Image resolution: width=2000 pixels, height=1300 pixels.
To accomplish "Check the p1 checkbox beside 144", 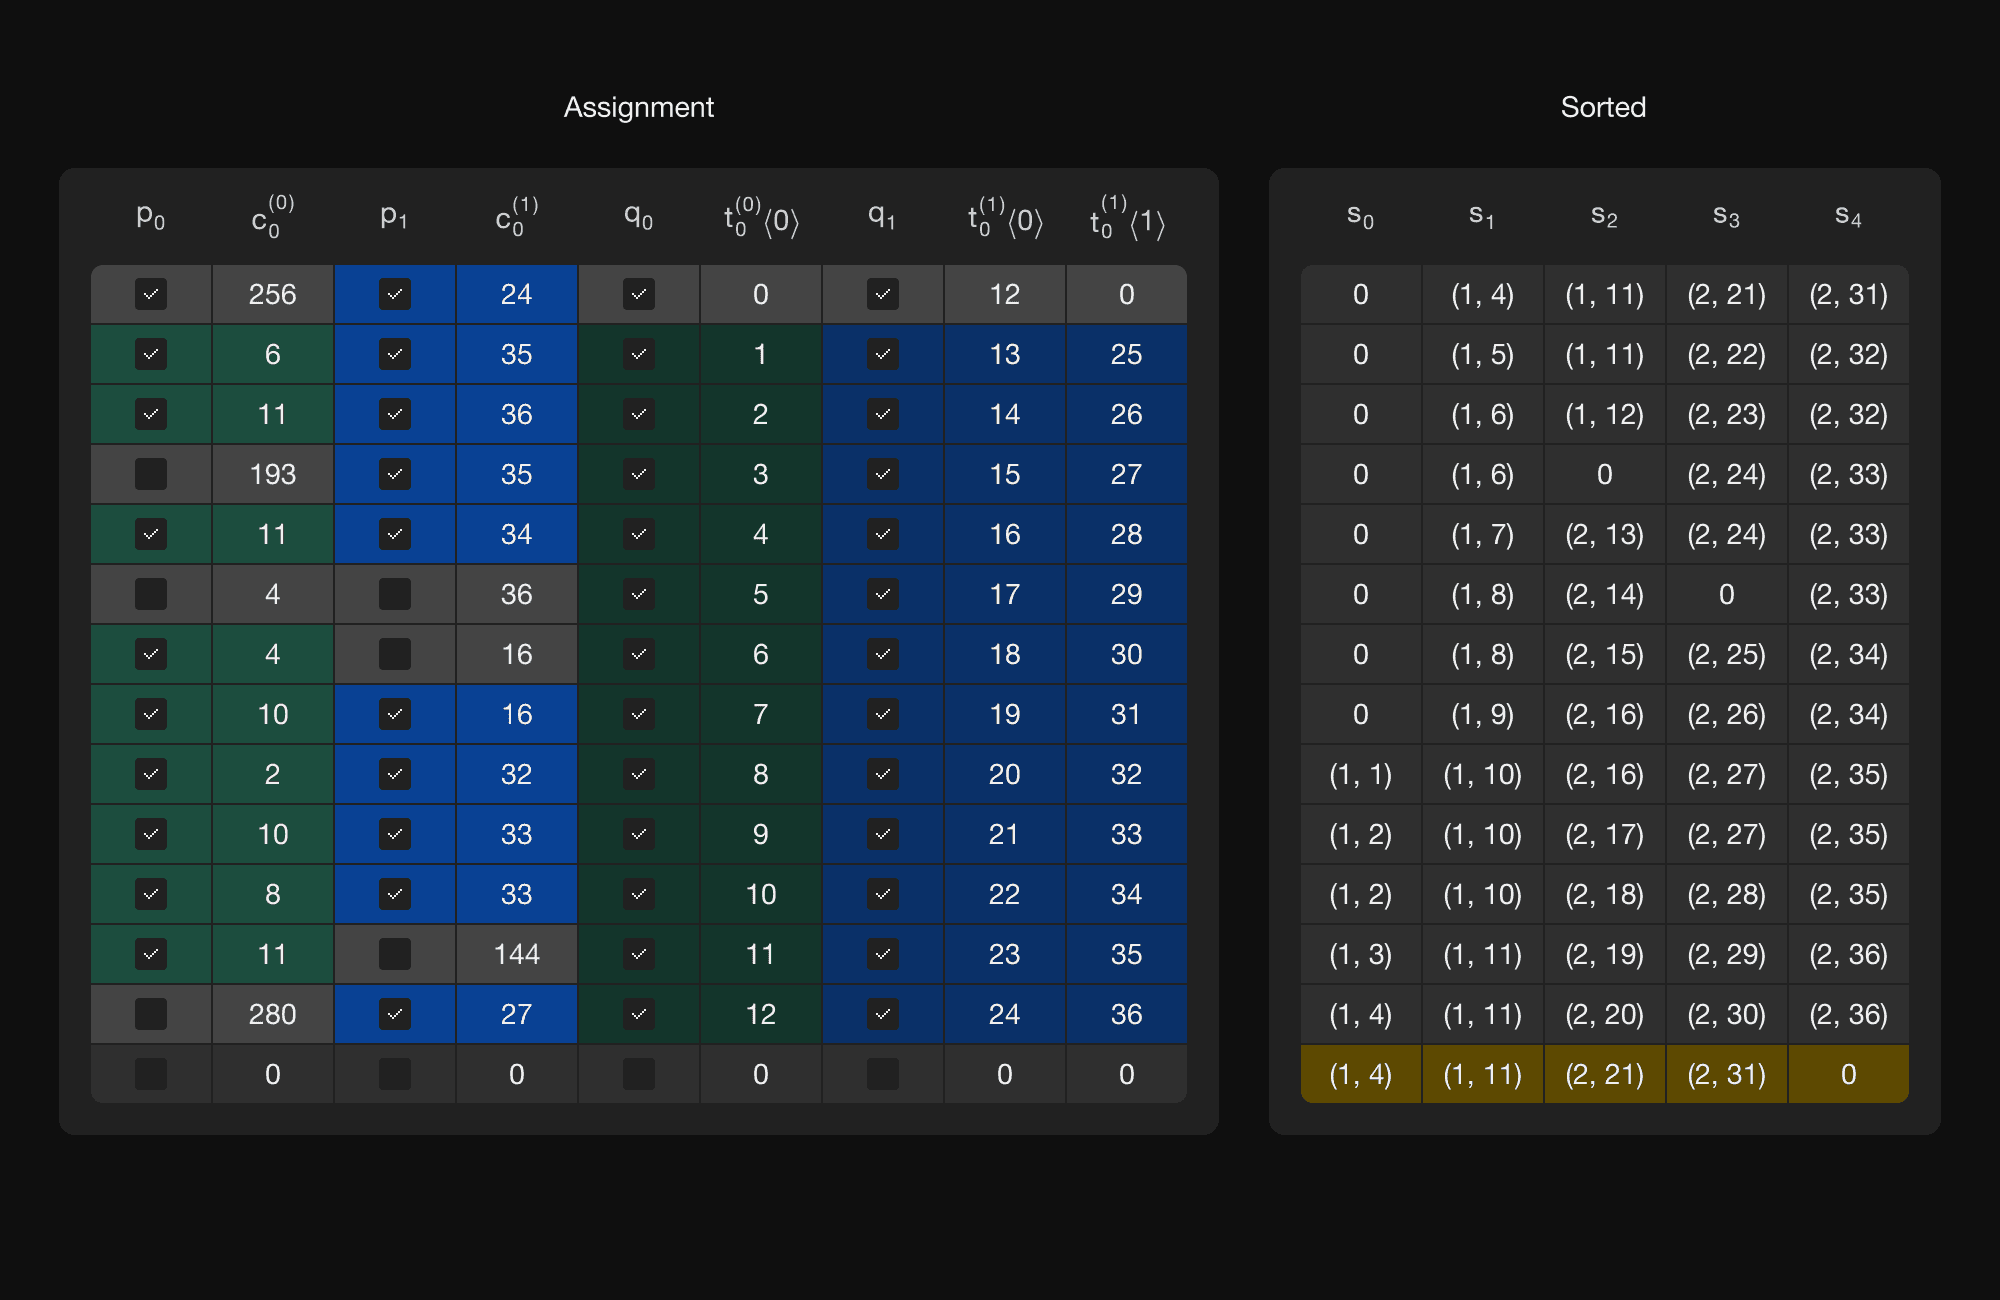I will click(395, 954).
